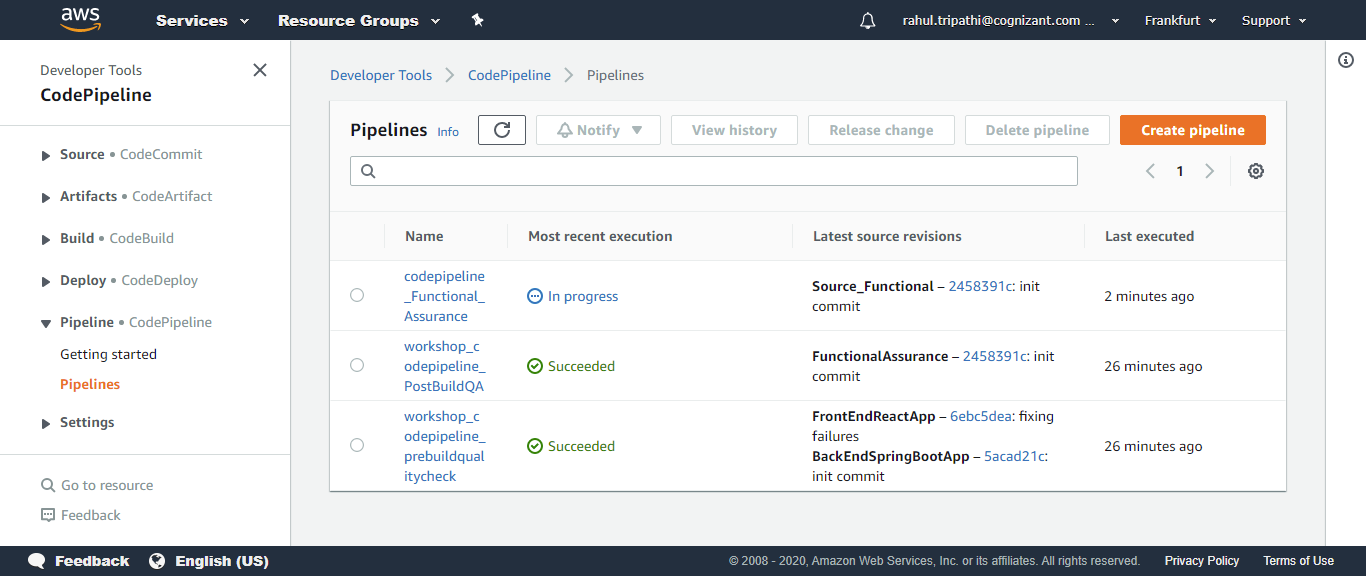Click the Last executed column header
Image resolution: width=1366 pixels, height=576 pixels.
[x=1149, y=236]
